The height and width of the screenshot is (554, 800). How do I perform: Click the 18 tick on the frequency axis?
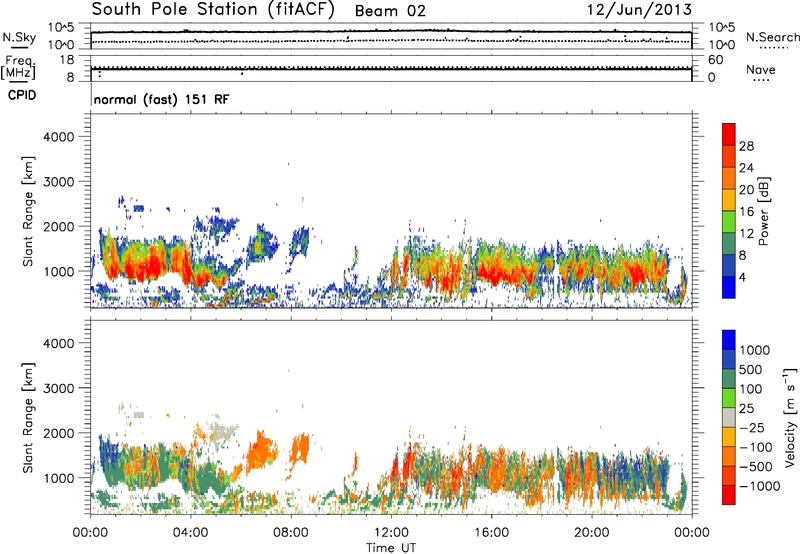67,60
